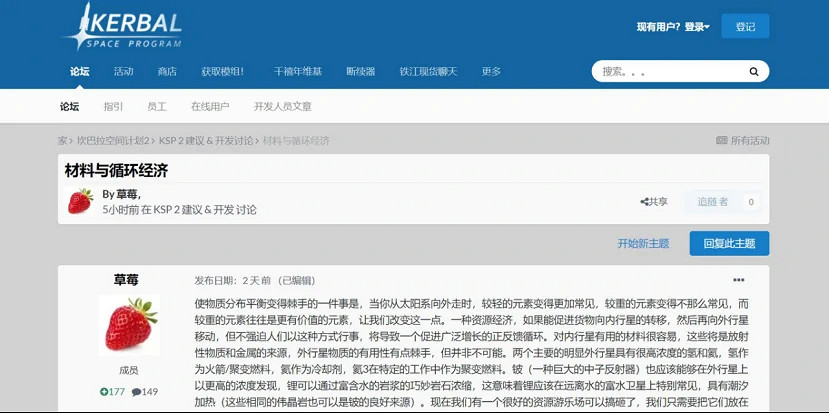Image resolution: width=829 pixels, height=413 pixels.
Task: Click the 材料与循环经济 breadcrumb text
Action: pyautogui.click(x=296, y=141)
